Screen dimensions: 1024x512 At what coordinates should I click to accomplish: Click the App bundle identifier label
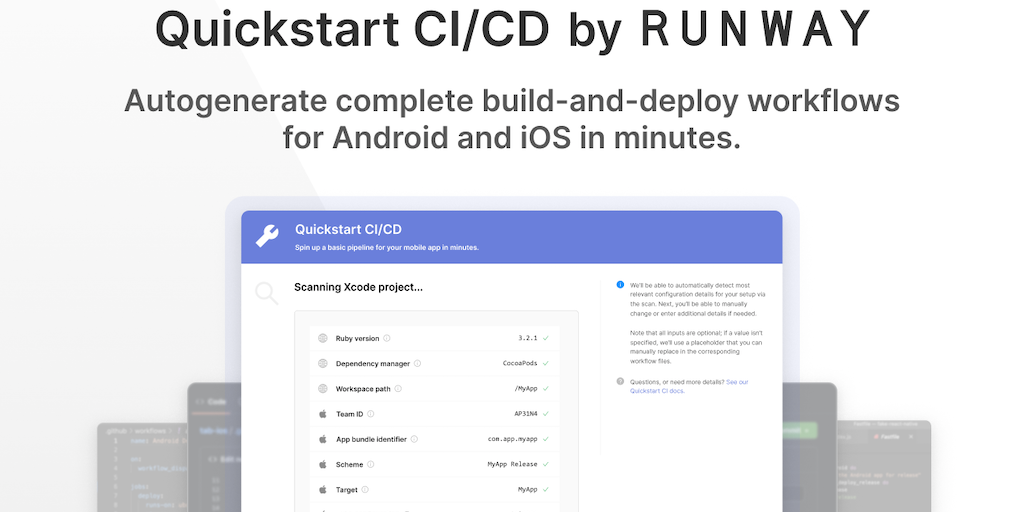(371, 439)
